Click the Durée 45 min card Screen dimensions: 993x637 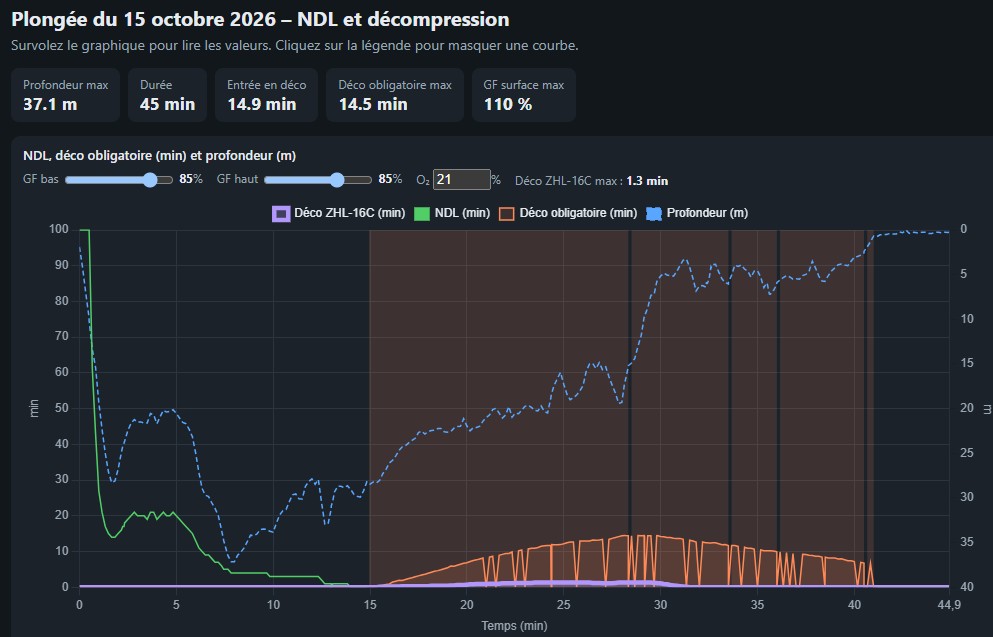tap(167, 95)
